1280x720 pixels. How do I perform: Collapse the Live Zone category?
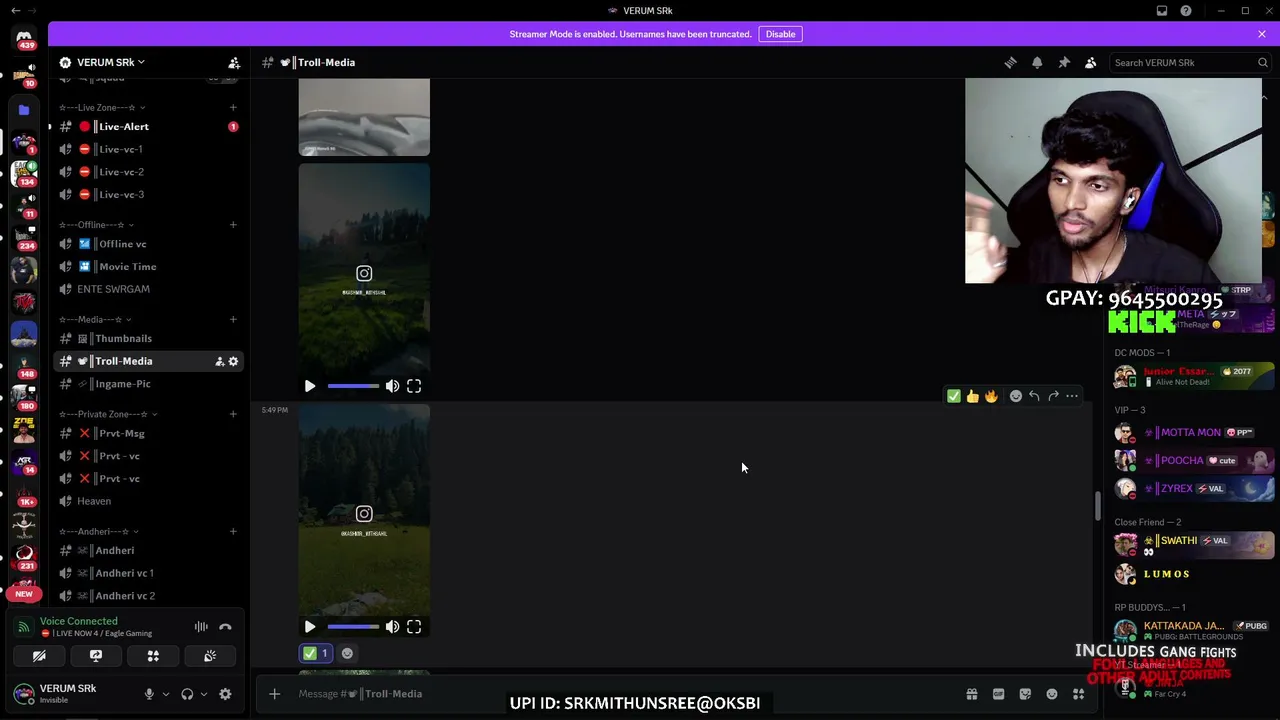[x=102, y=107]
